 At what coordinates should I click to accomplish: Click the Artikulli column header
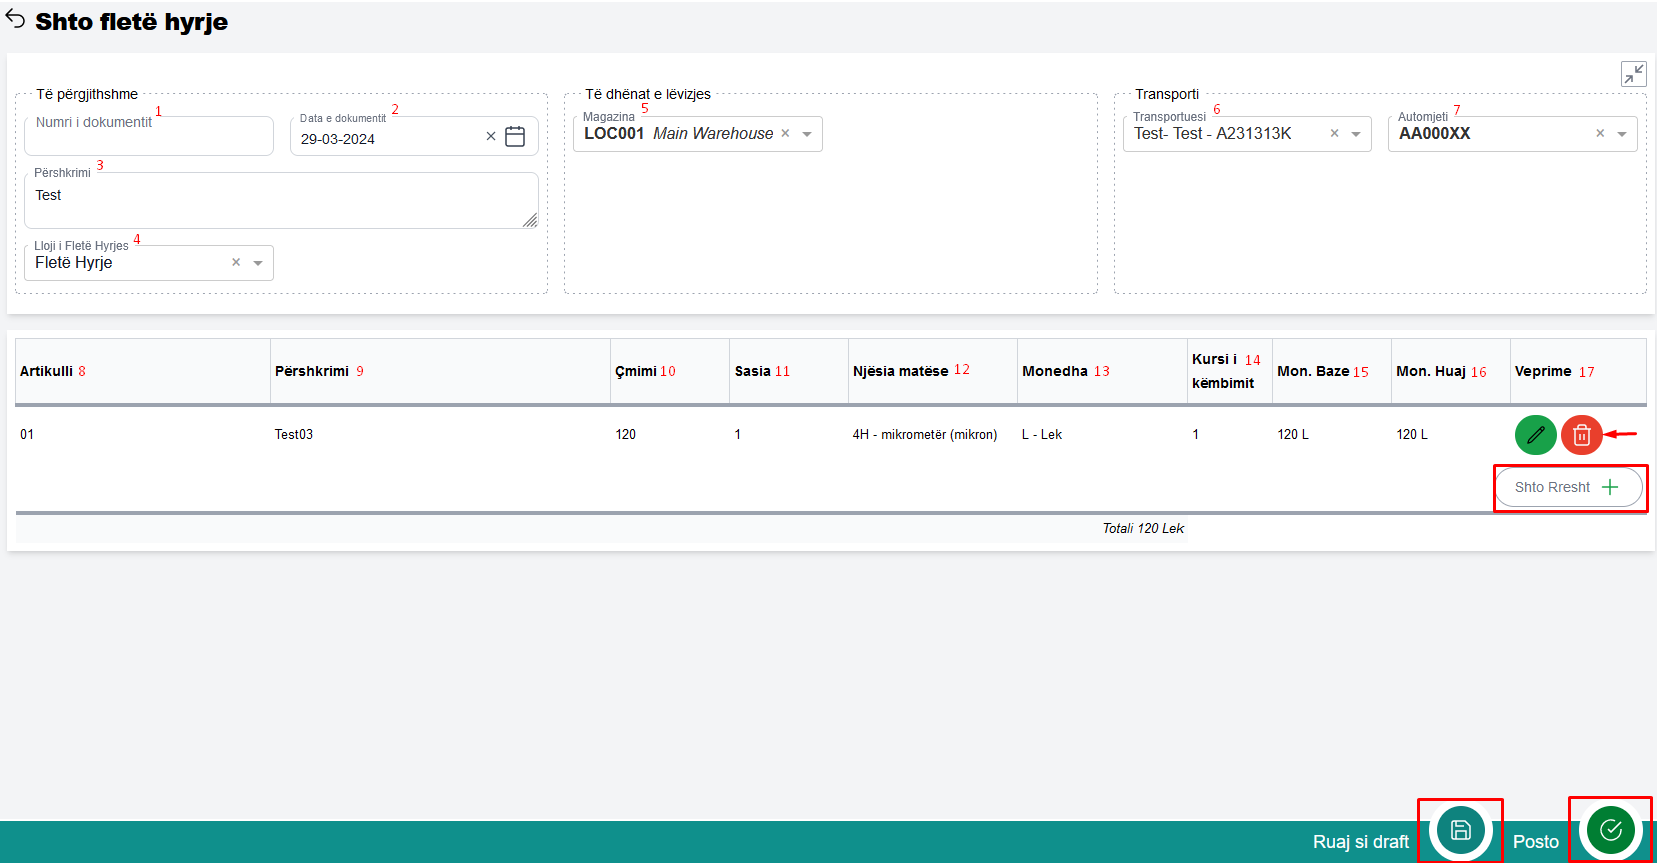point(47,371)
